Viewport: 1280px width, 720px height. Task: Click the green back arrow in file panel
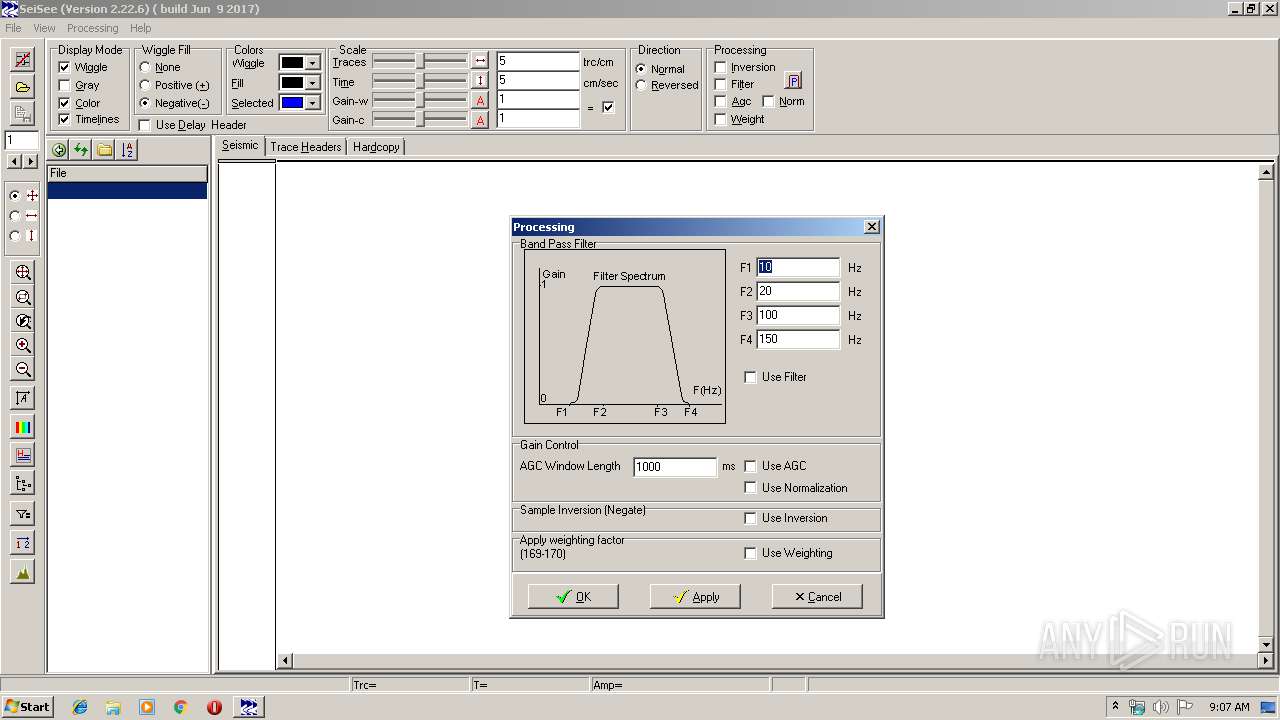(59, 150)
